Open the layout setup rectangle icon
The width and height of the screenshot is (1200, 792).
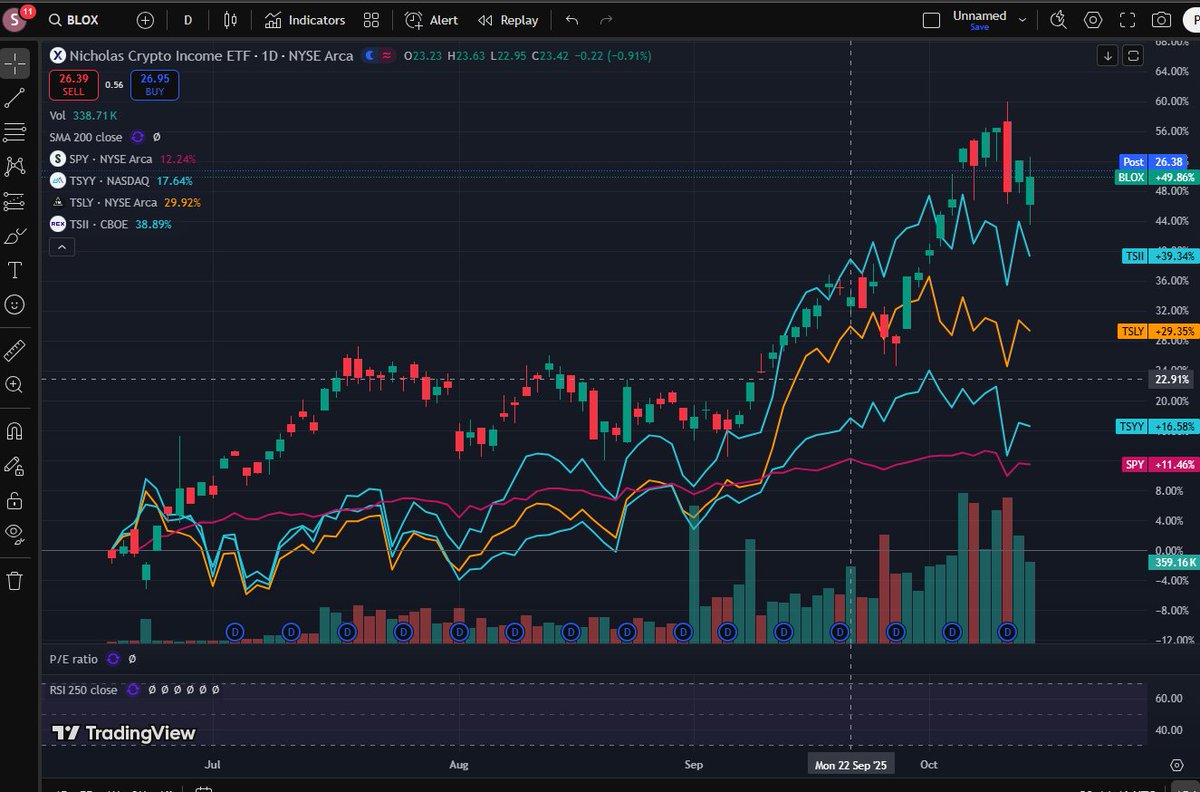pyautogui.click(x=931, y=20)
